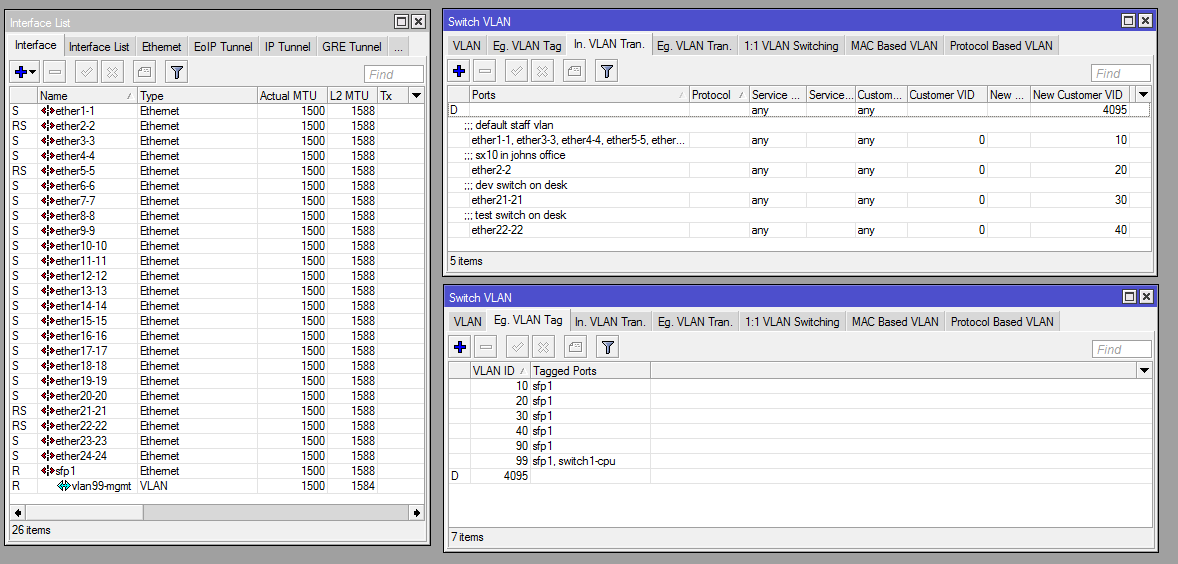Viewport: 1178px width, 564px height.
Task: Click Add plus in lower Switch VLAN window
Action: pyautogui.click(x=461, y=347)
